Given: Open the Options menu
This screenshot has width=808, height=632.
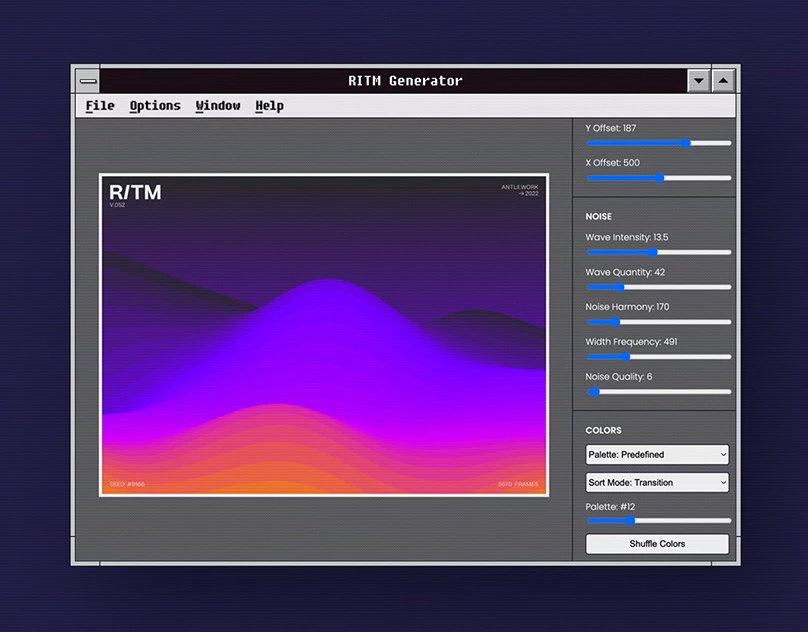Looking at the screenshot, I should [155, 106].
